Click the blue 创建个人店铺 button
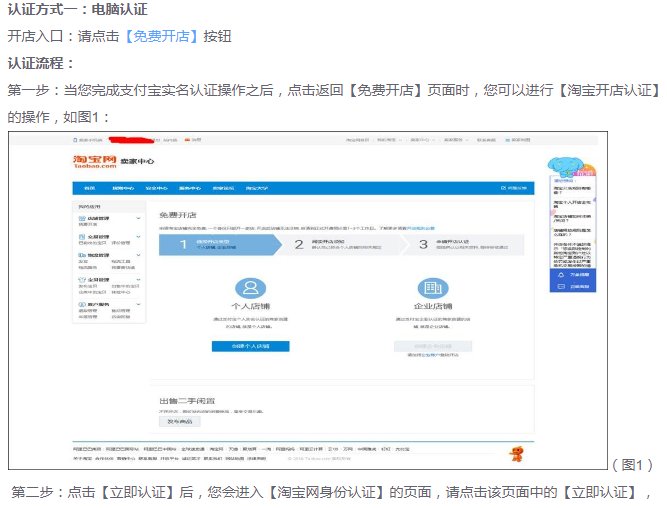This screenshot has width=667, height=508. tap(251, 346)
